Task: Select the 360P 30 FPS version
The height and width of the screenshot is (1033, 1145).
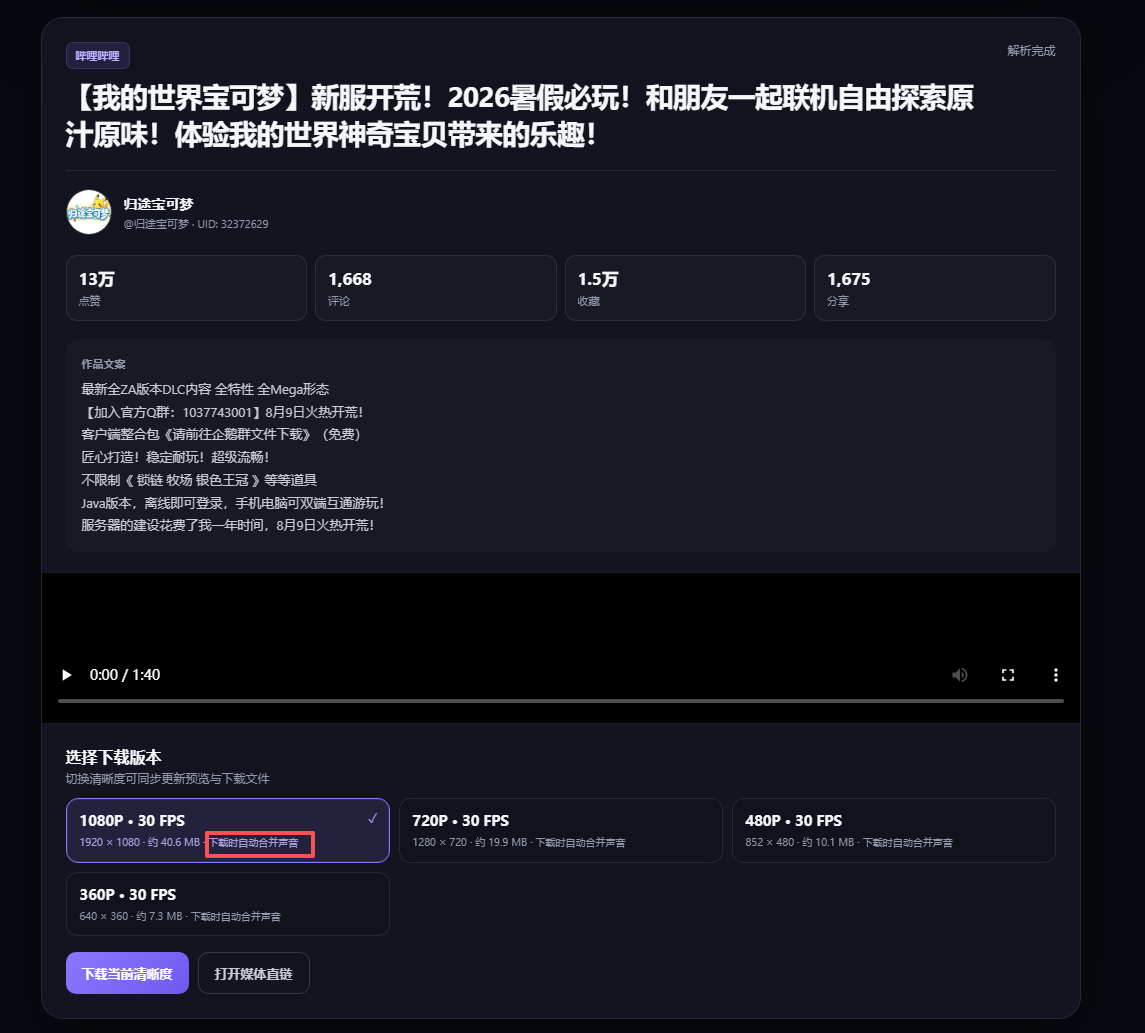Action: pyautogui.click(x=228, y=904)
